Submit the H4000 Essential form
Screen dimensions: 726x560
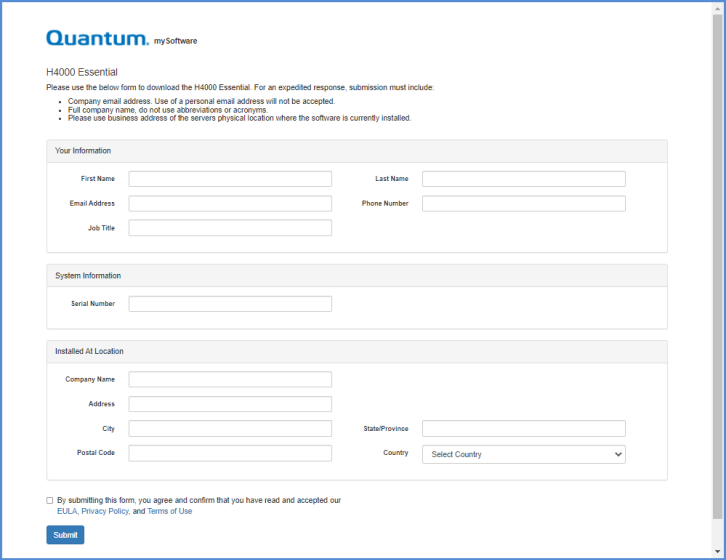pos(65,535)
